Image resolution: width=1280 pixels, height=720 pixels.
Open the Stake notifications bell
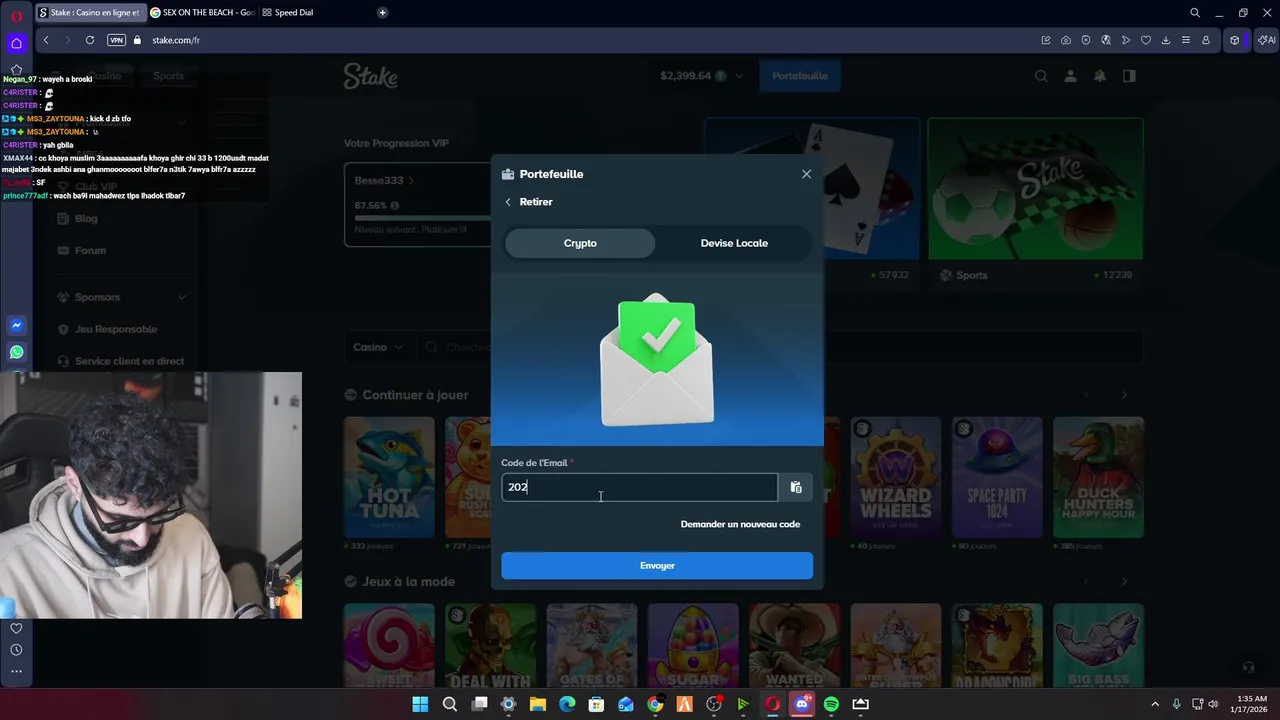tap(1100, 76)
